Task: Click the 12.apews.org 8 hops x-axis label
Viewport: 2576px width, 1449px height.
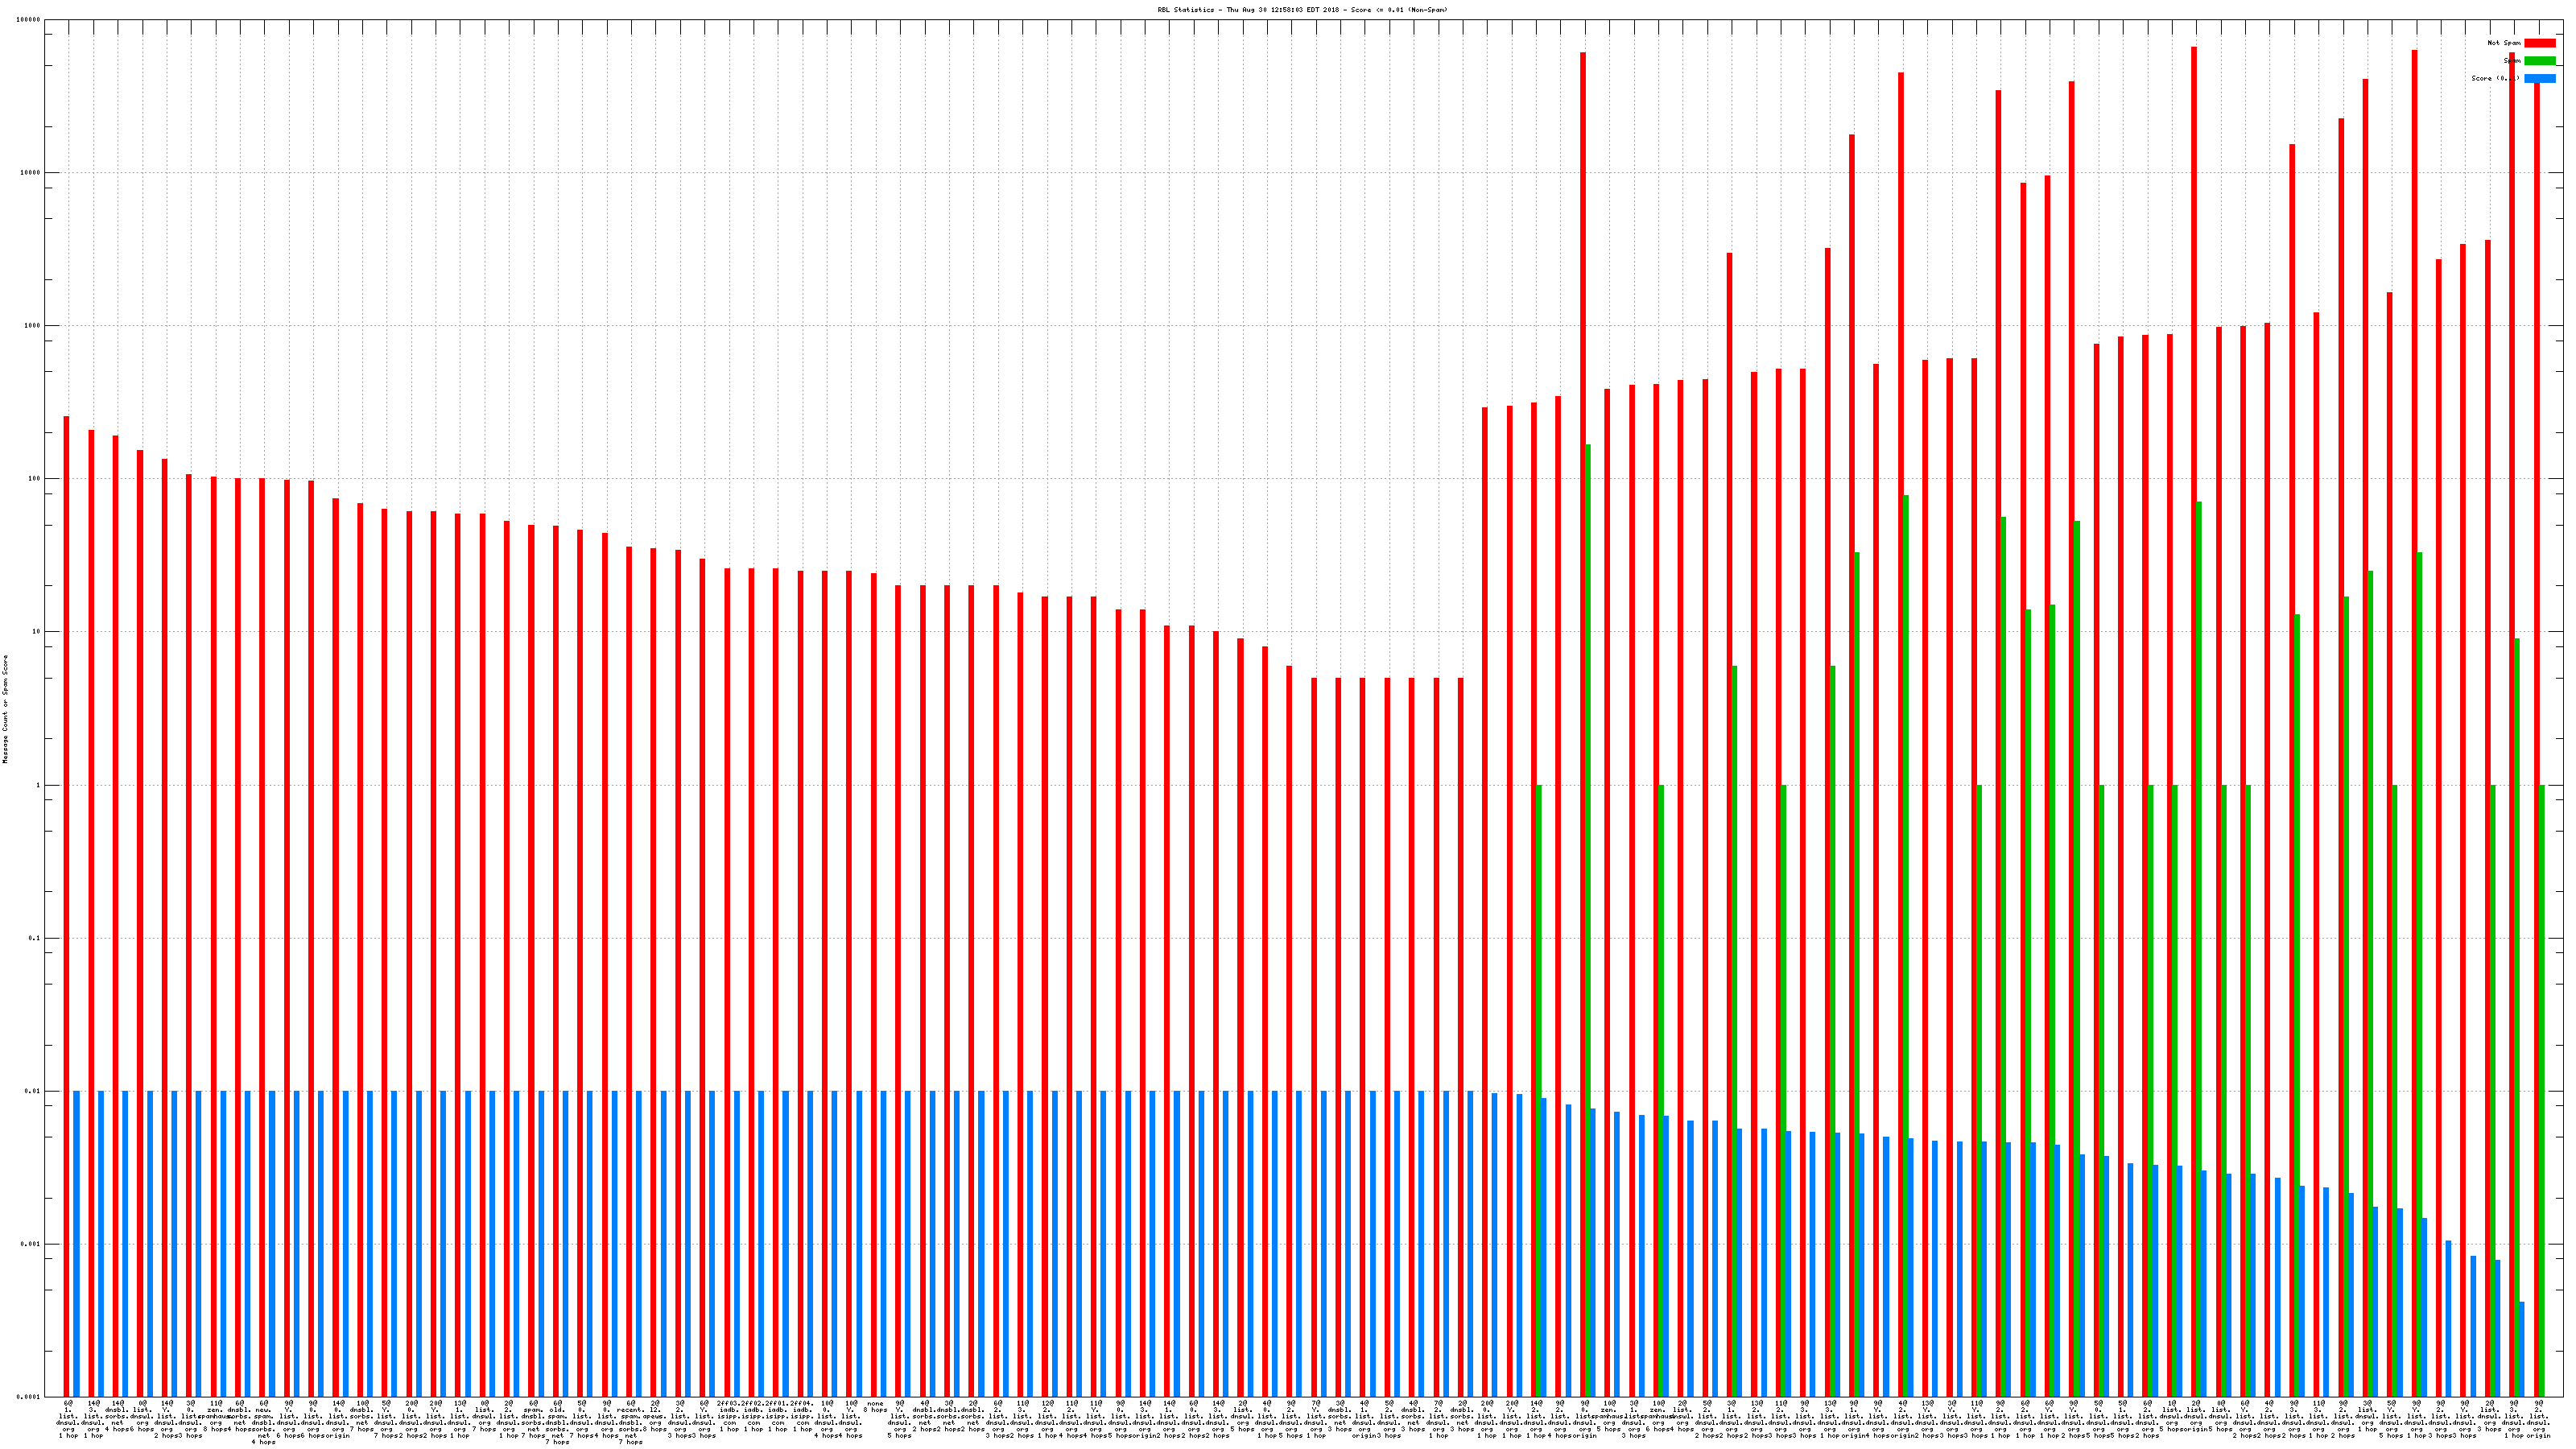Action: click(655, 1418)
